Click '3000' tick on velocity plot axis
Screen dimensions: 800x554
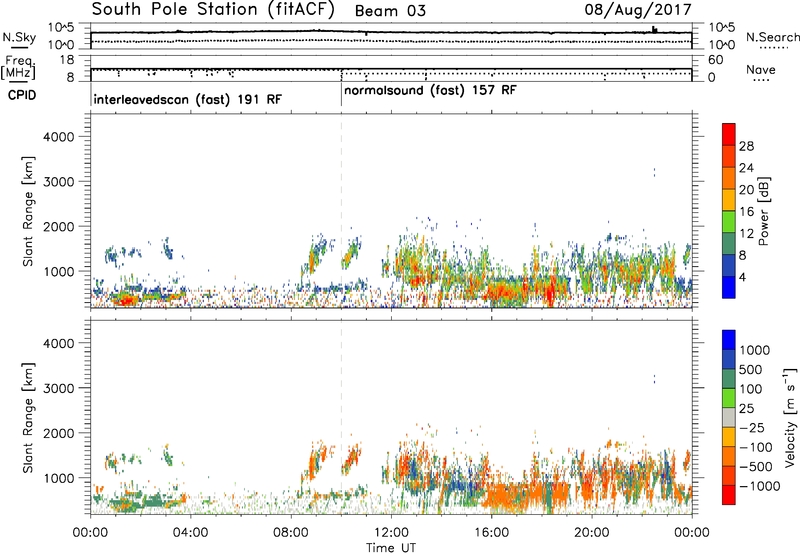[x=58, y=388]
